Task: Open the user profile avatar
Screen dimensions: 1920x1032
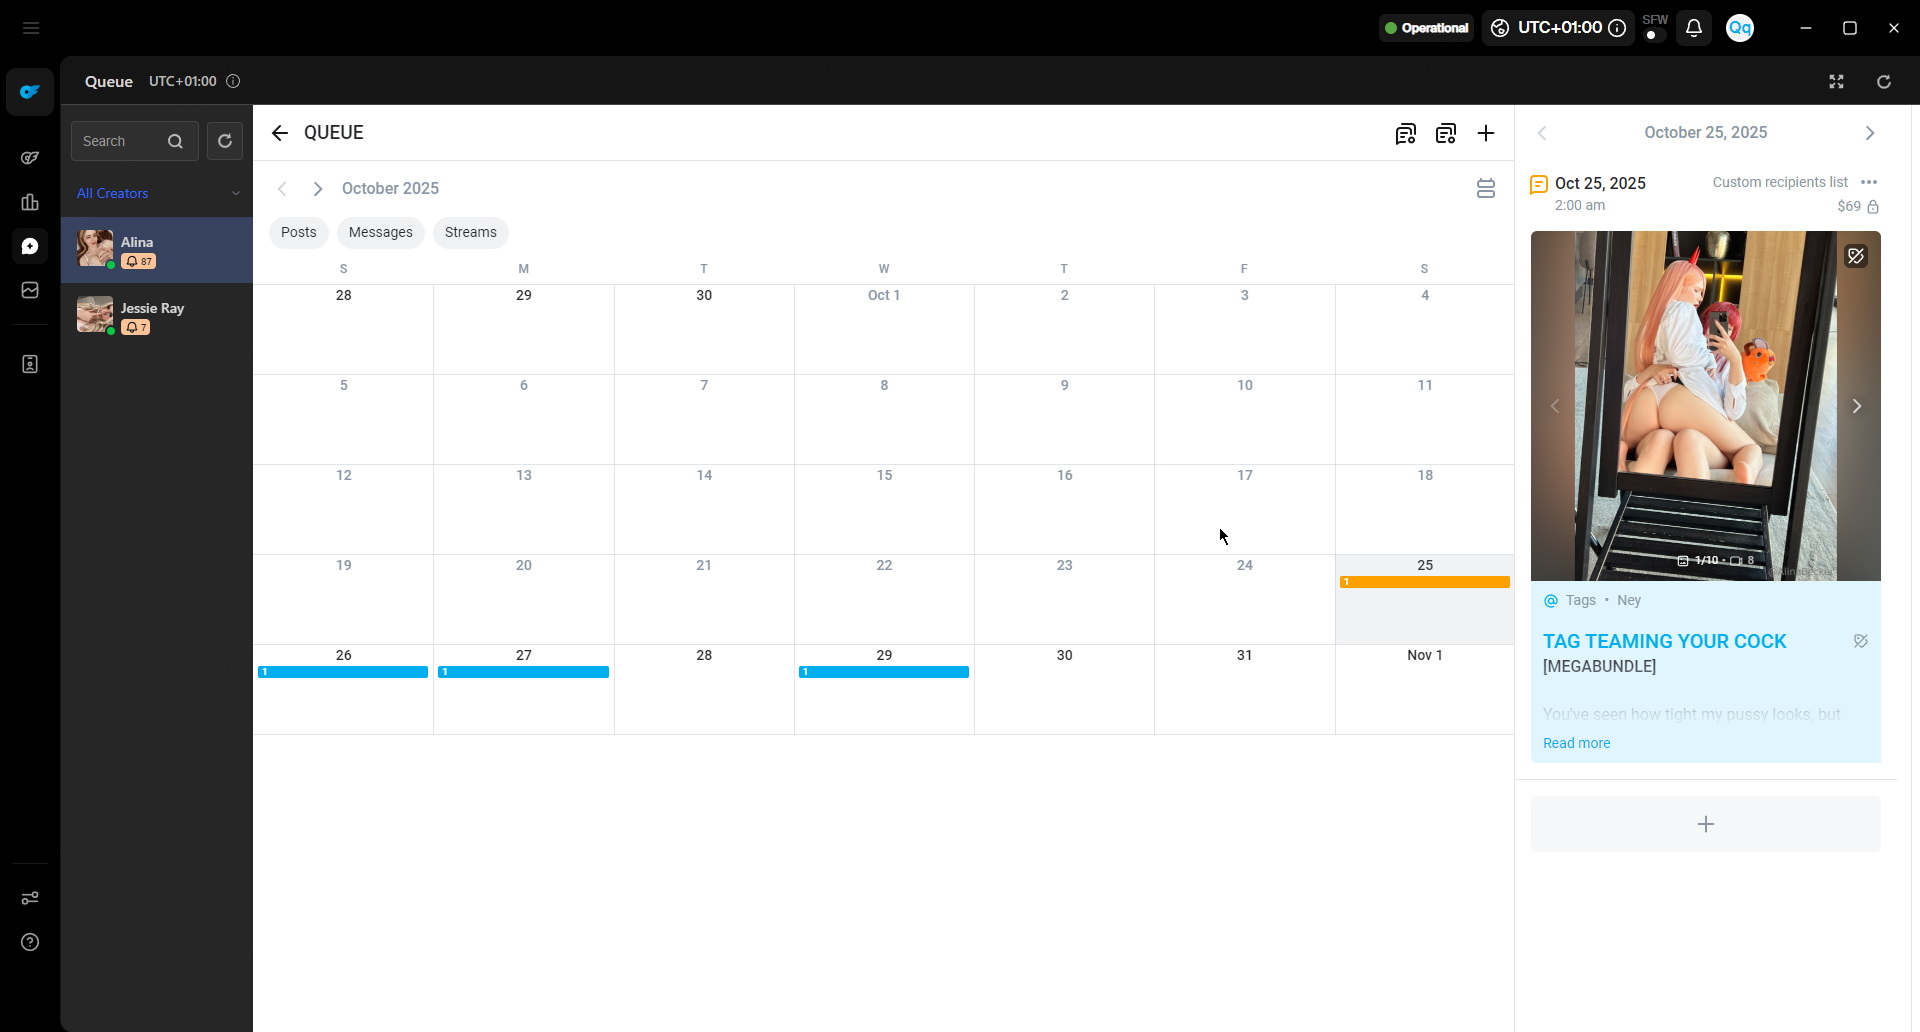Action: [x=1740, y=28]
